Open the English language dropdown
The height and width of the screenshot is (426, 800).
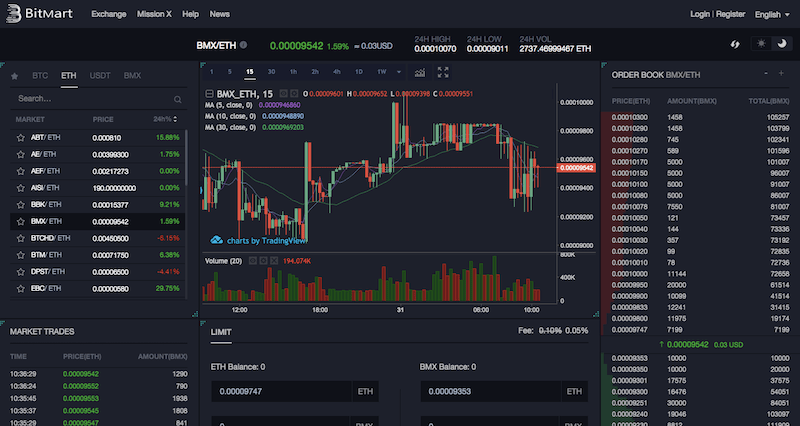(772, 14)
